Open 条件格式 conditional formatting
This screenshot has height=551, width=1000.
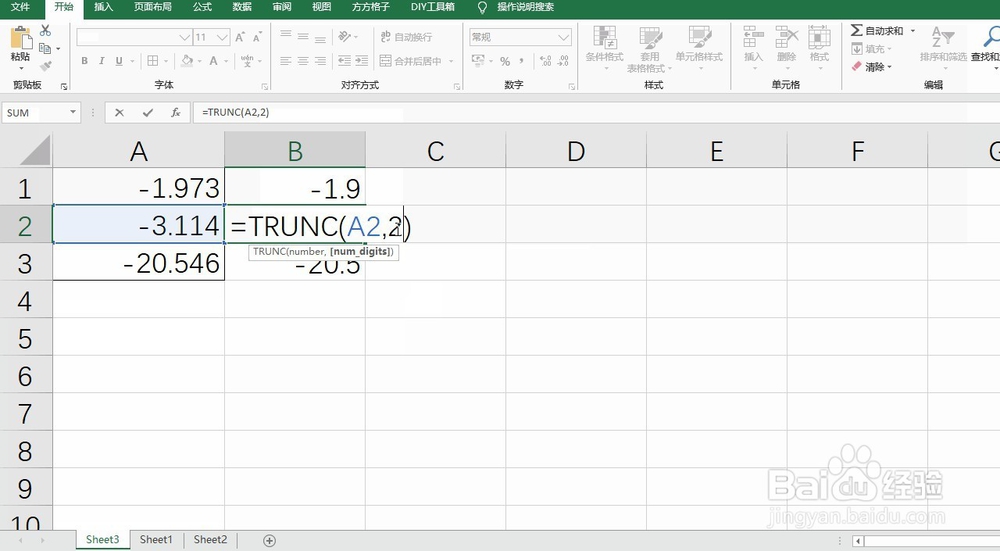(605, 46)
